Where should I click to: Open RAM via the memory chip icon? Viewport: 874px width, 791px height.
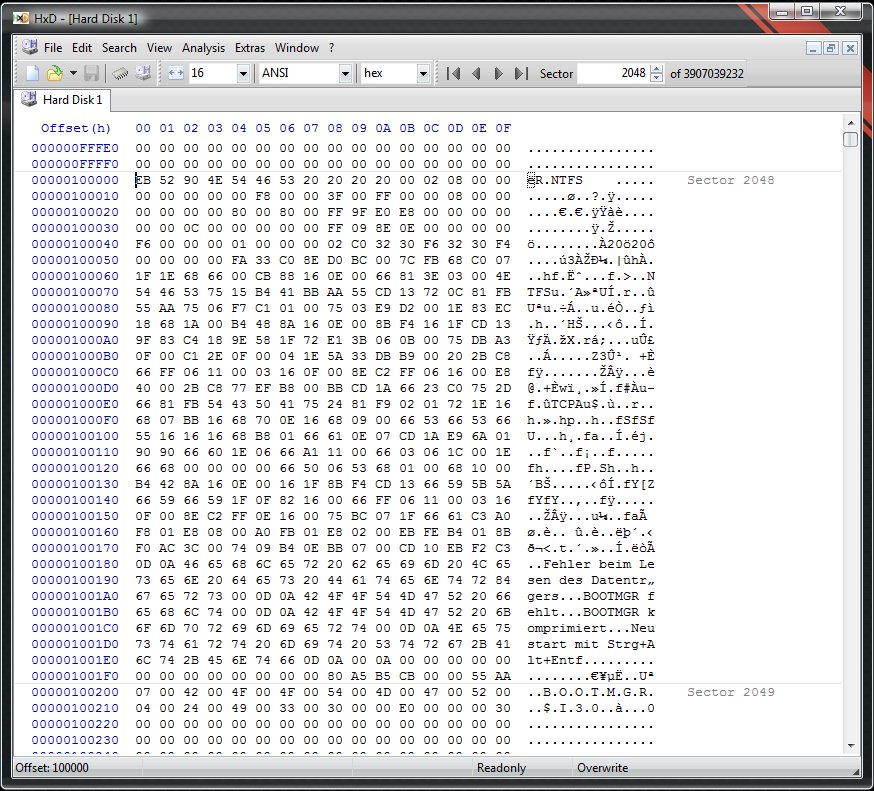tap(120, 73)
